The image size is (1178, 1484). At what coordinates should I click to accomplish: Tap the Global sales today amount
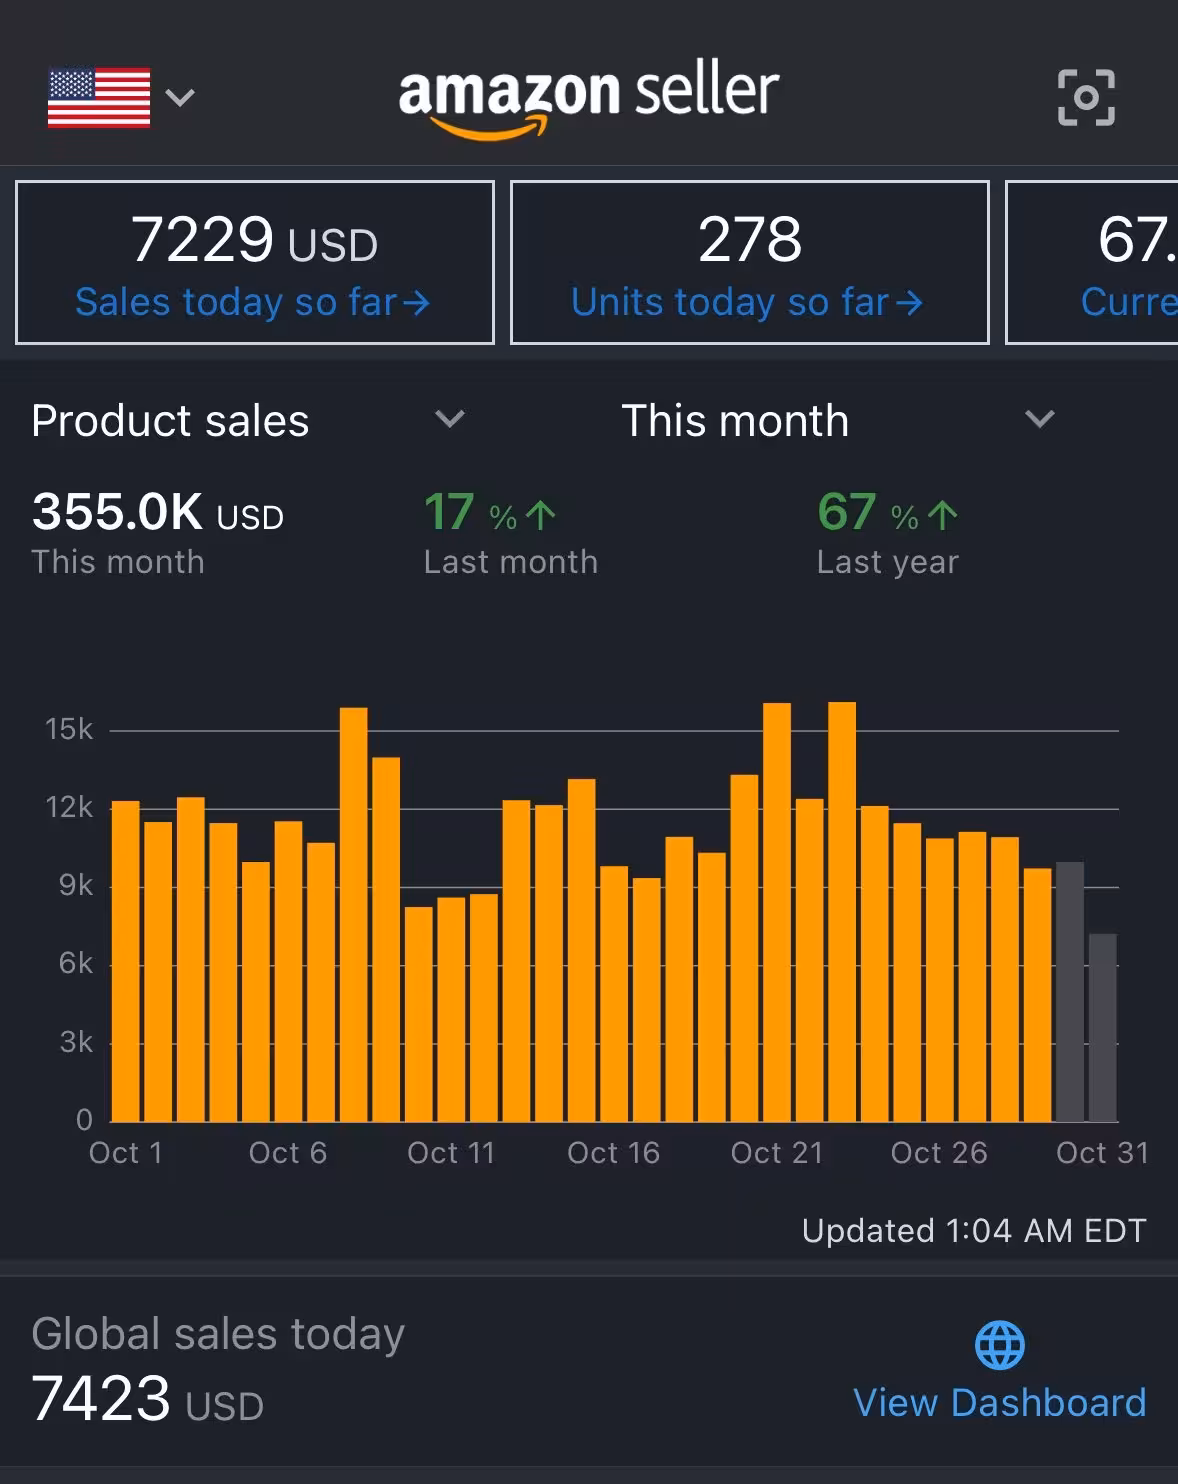point(147,1399)
